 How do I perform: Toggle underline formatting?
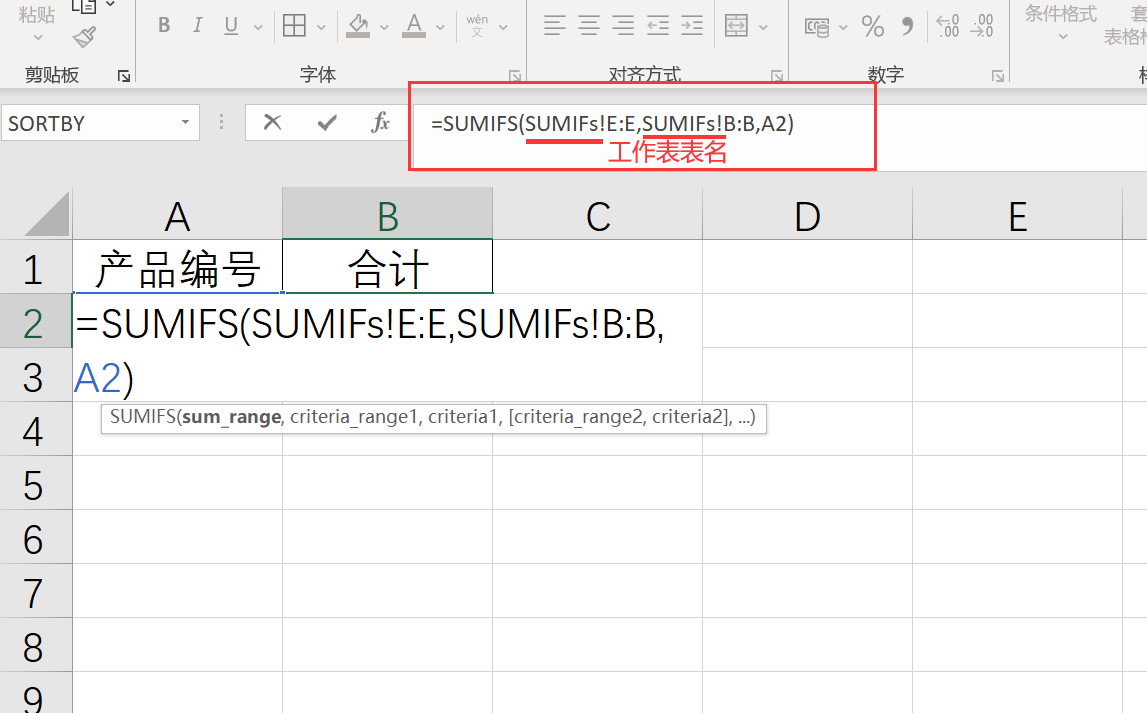pyautogui.click(x=231, y=26)
